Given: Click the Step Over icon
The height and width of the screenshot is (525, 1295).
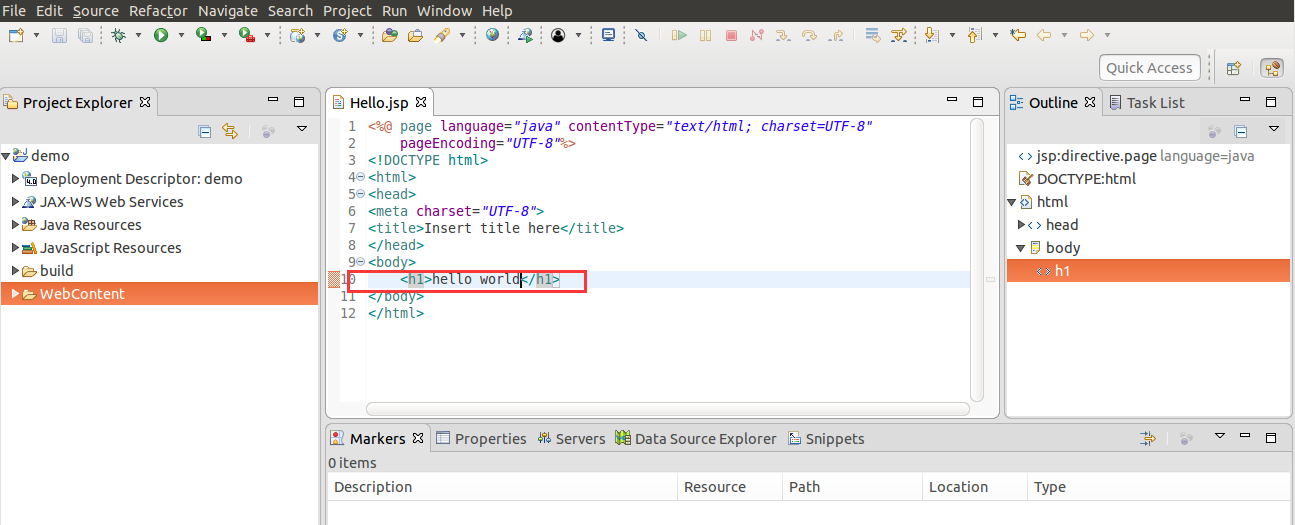Looking at the screenshot, I should [809, 35].
